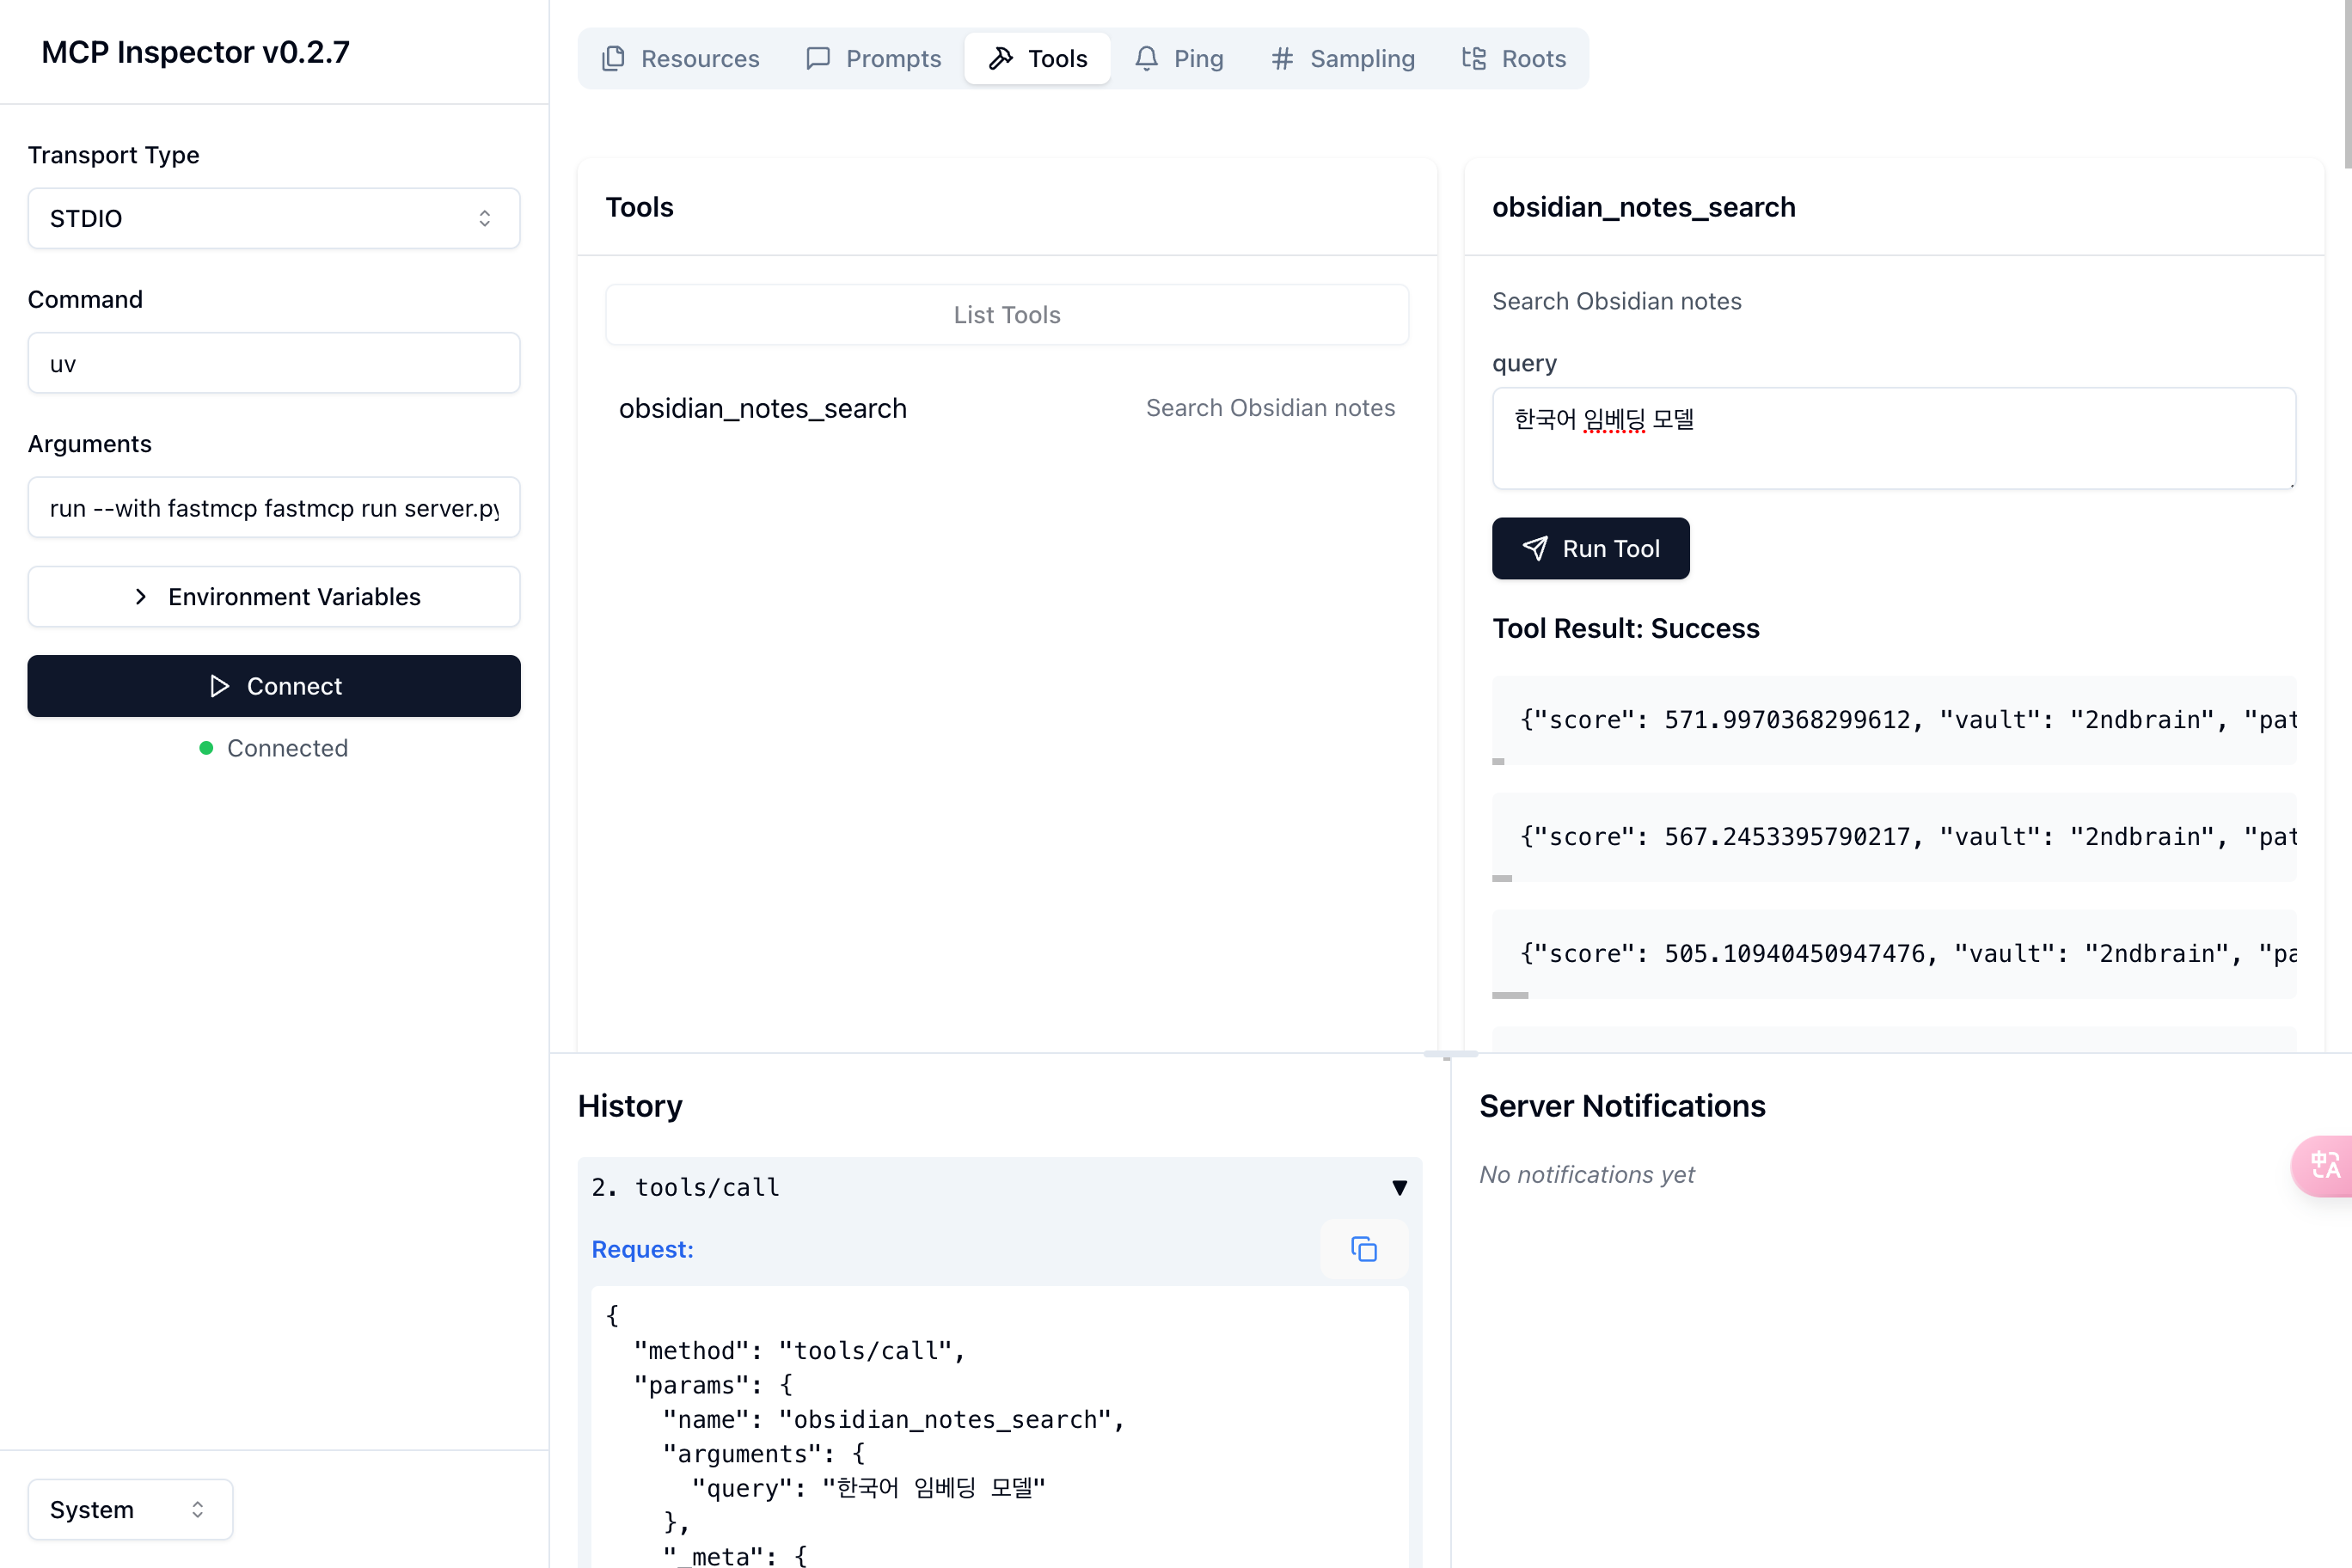The width and height of the screenshot is (2352, 1568).
Task: Copy the request using the copy icon
Action: tap(1363, 1249)
